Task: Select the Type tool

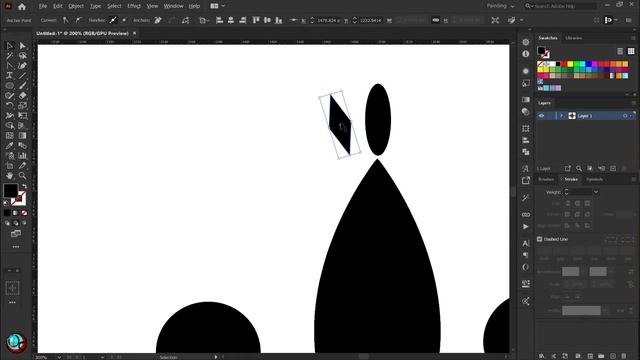Action: click(9, 76)
